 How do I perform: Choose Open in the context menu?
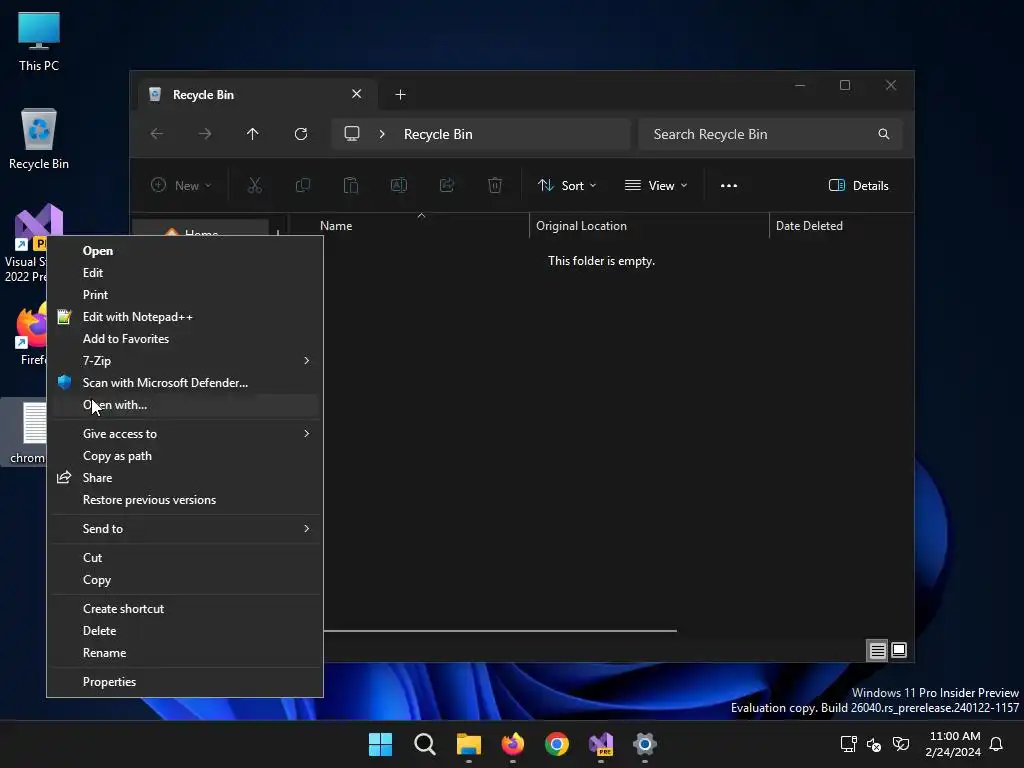[x=185, y=251]
